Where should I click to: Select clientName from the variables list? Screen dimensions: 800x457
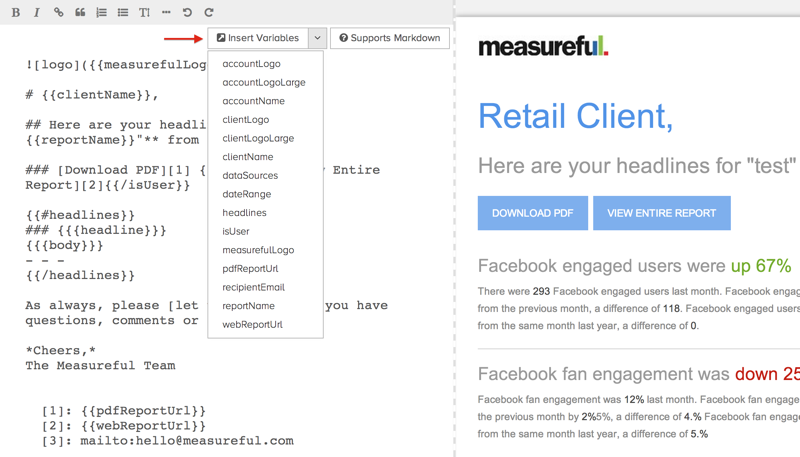tap(247, 157)
